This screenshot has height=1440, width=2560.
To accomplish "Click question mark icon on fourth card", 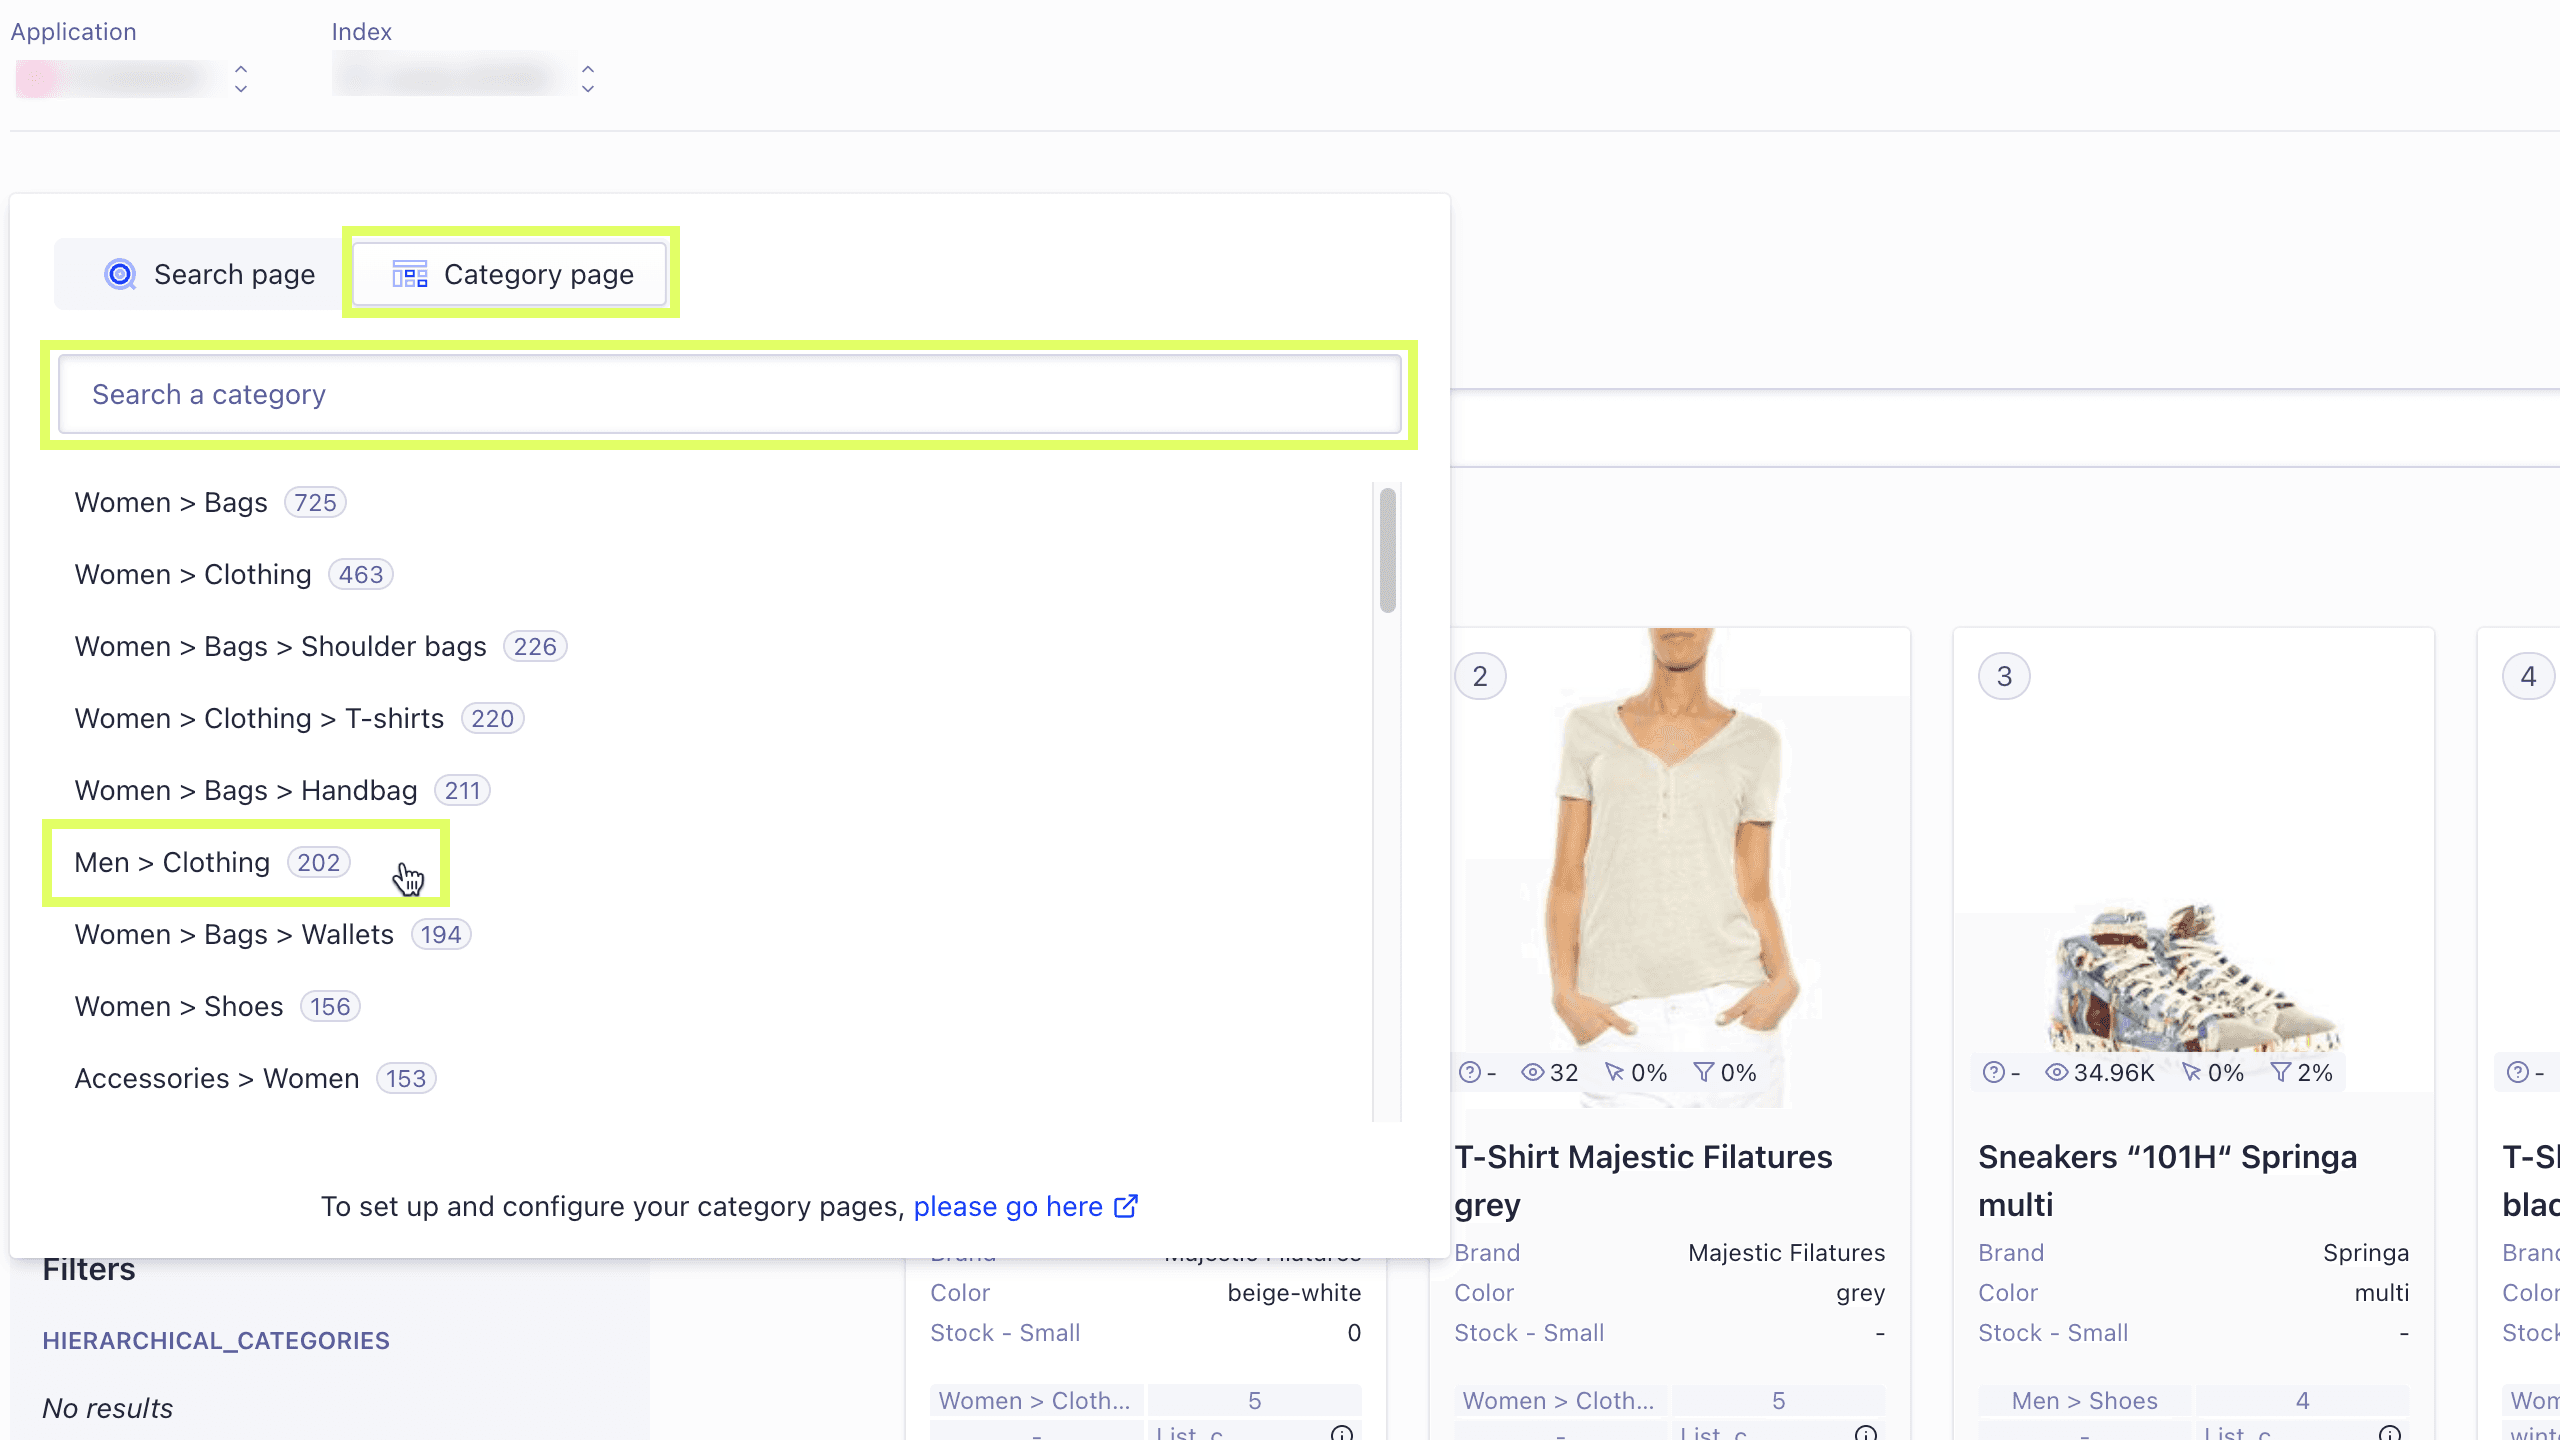I will pos(2517,1072).
